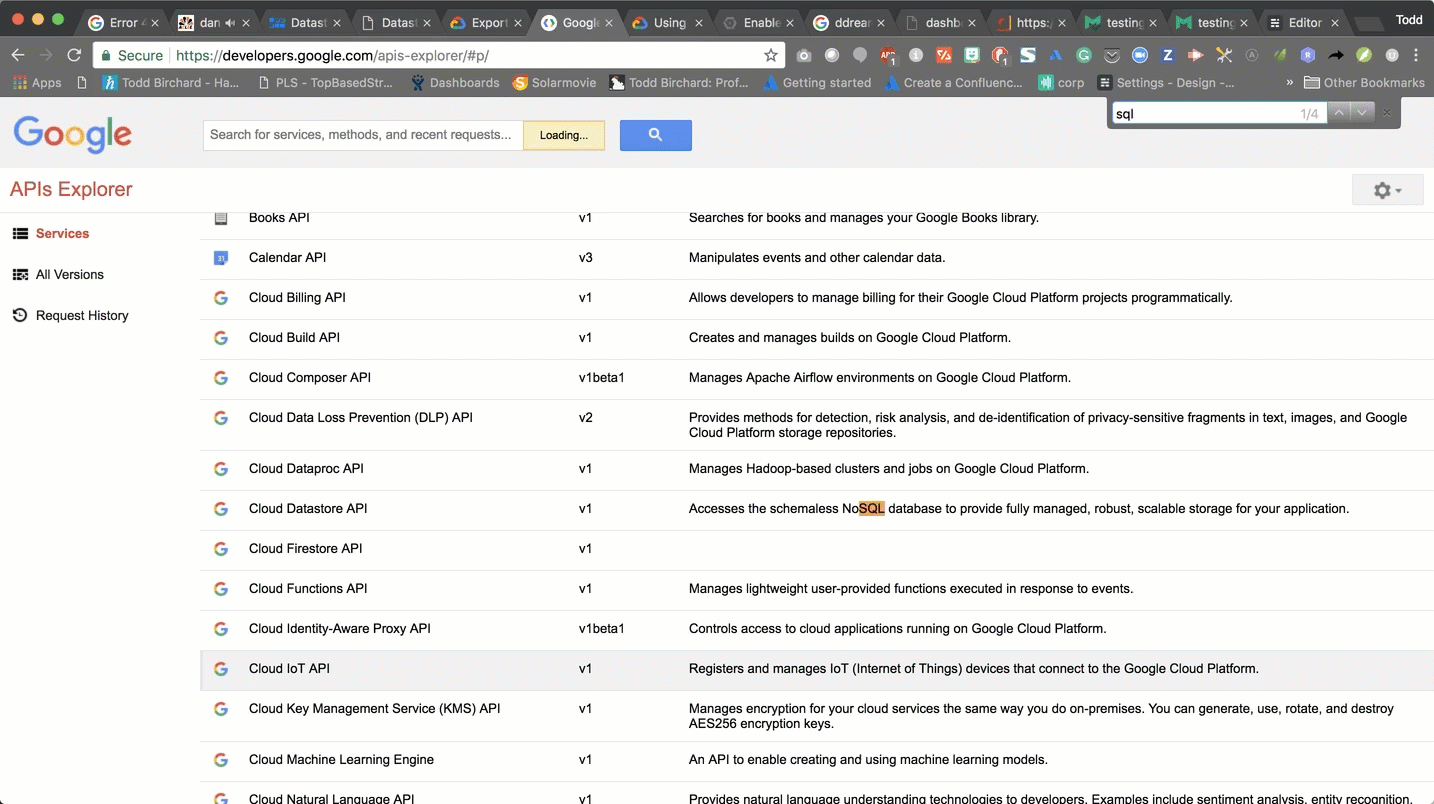Select Cloud Key Management Service (KMS) API
This screenshot has width=1434, height=804.
pos(817,716)
